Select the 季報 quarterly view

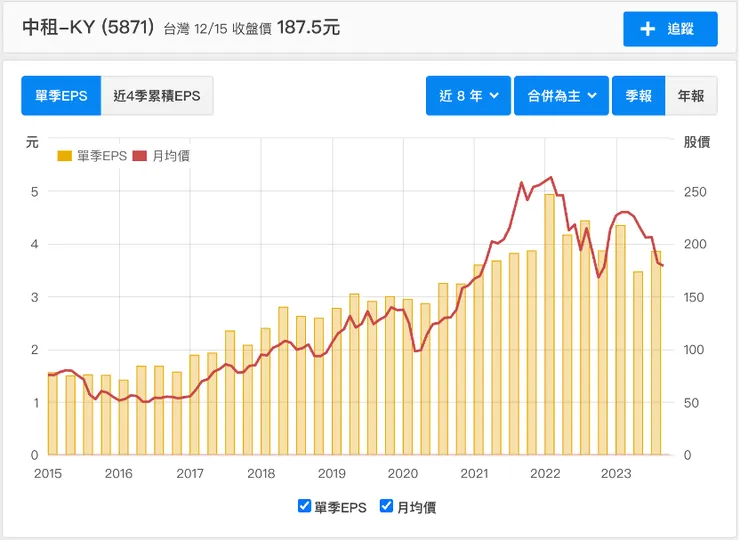(639, 96)
